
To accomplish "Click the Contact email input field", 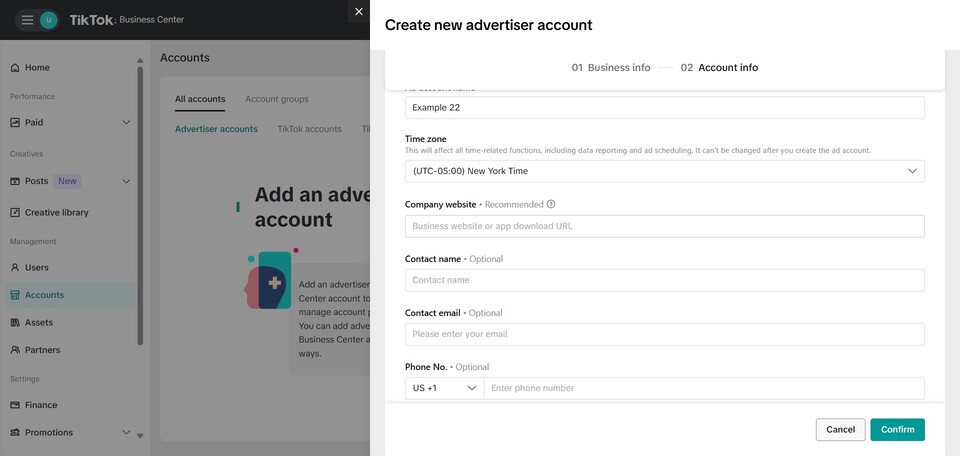I will click(x=664, y=334).
